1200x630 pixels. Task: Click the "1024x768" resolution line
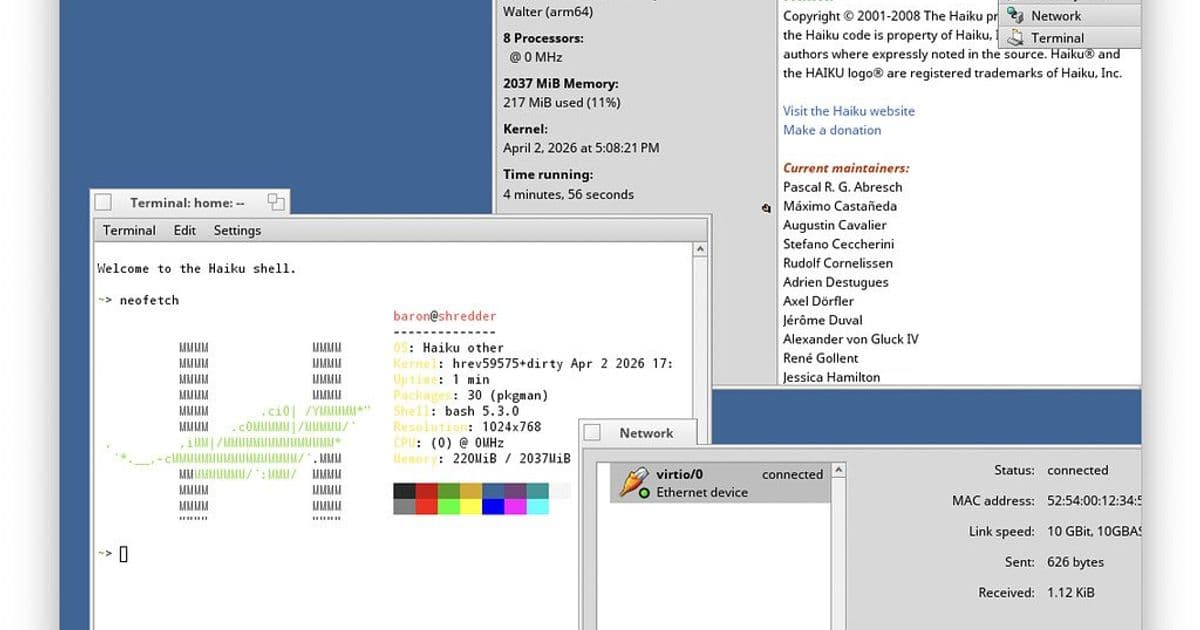click(x=511, y=427)
